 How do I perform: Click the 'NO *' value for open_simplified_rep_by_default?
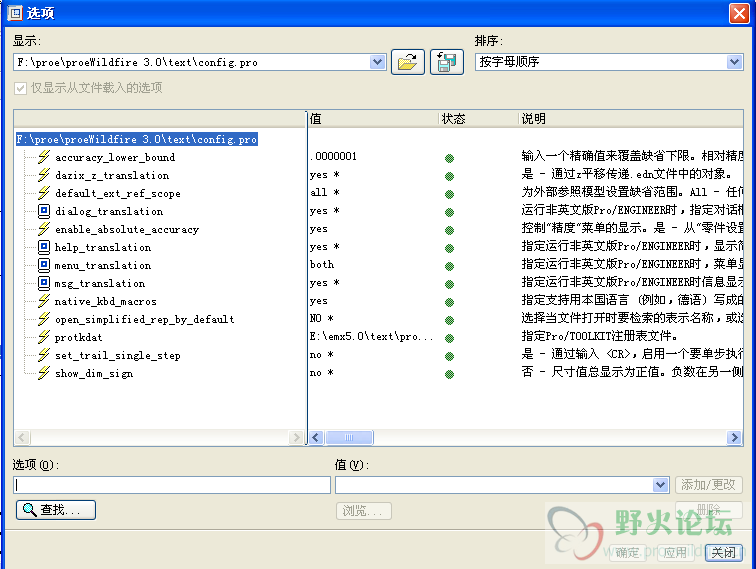pos(322,318)
